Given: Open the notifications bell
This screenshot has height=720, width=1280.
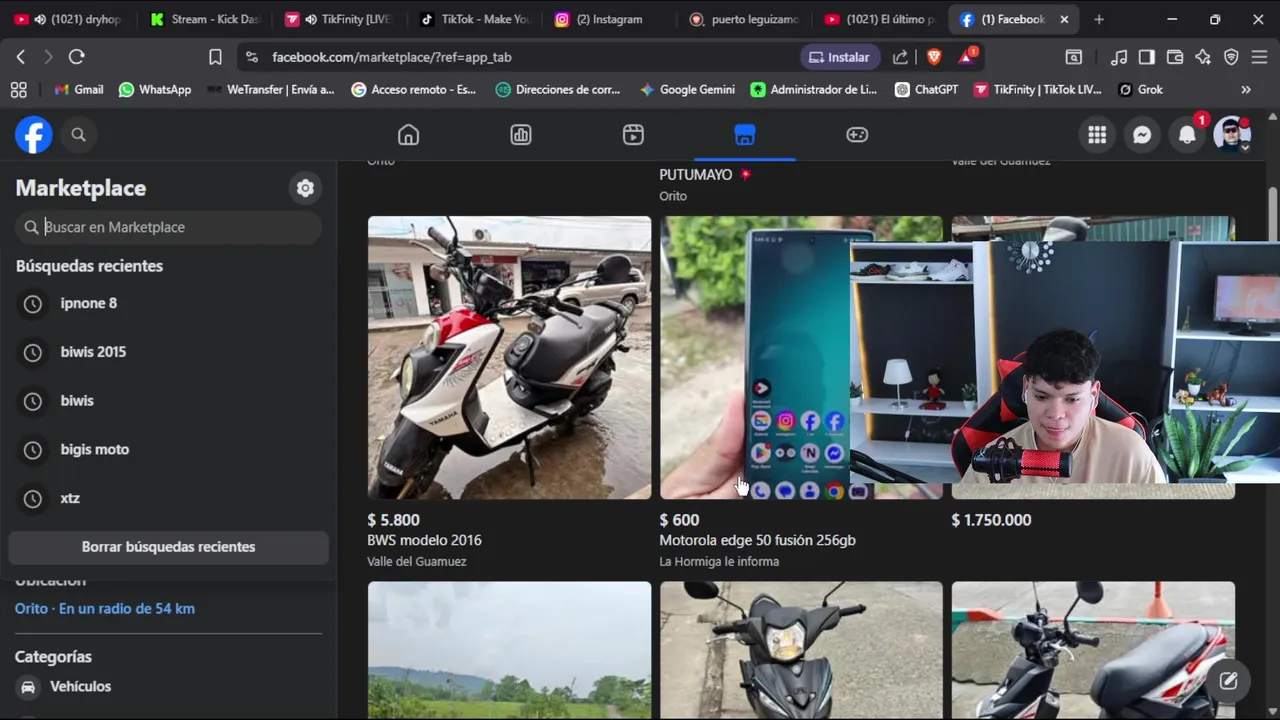Looking at the screenshot, I should pos(1187,135).
